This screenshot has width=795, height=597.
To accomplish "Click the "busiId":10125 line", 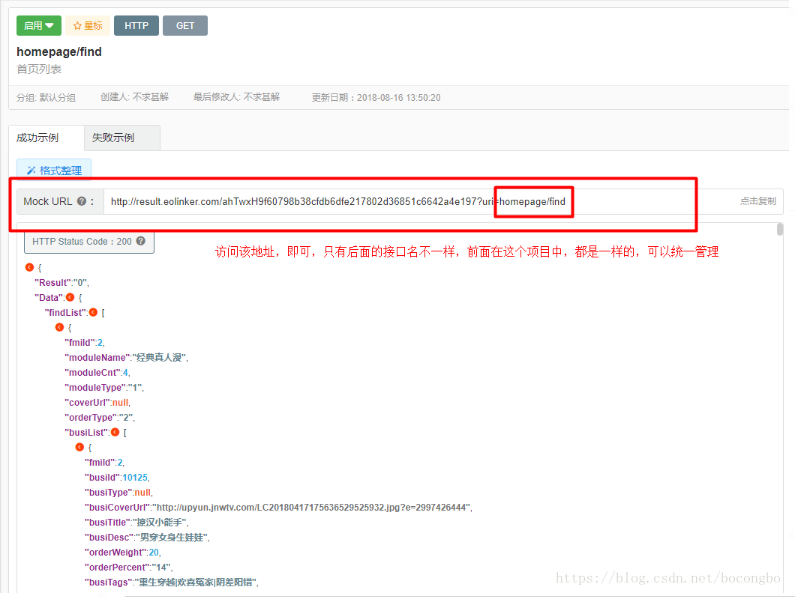I will [117, 477].
